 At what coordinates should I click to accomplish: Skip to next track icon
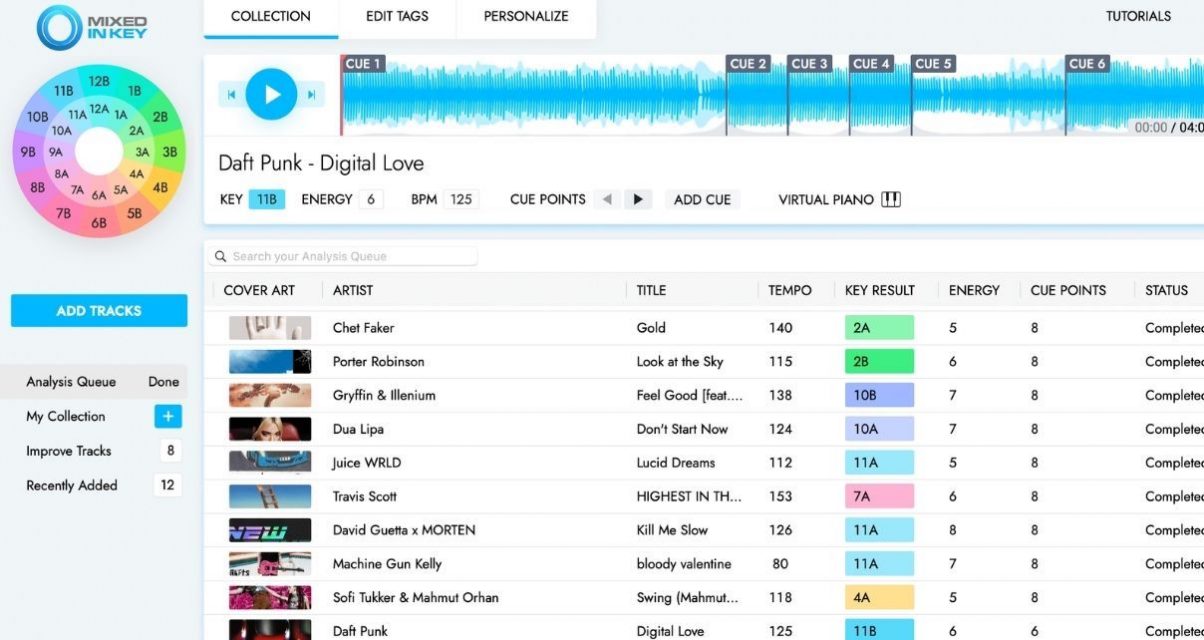(x=311, y=95)
